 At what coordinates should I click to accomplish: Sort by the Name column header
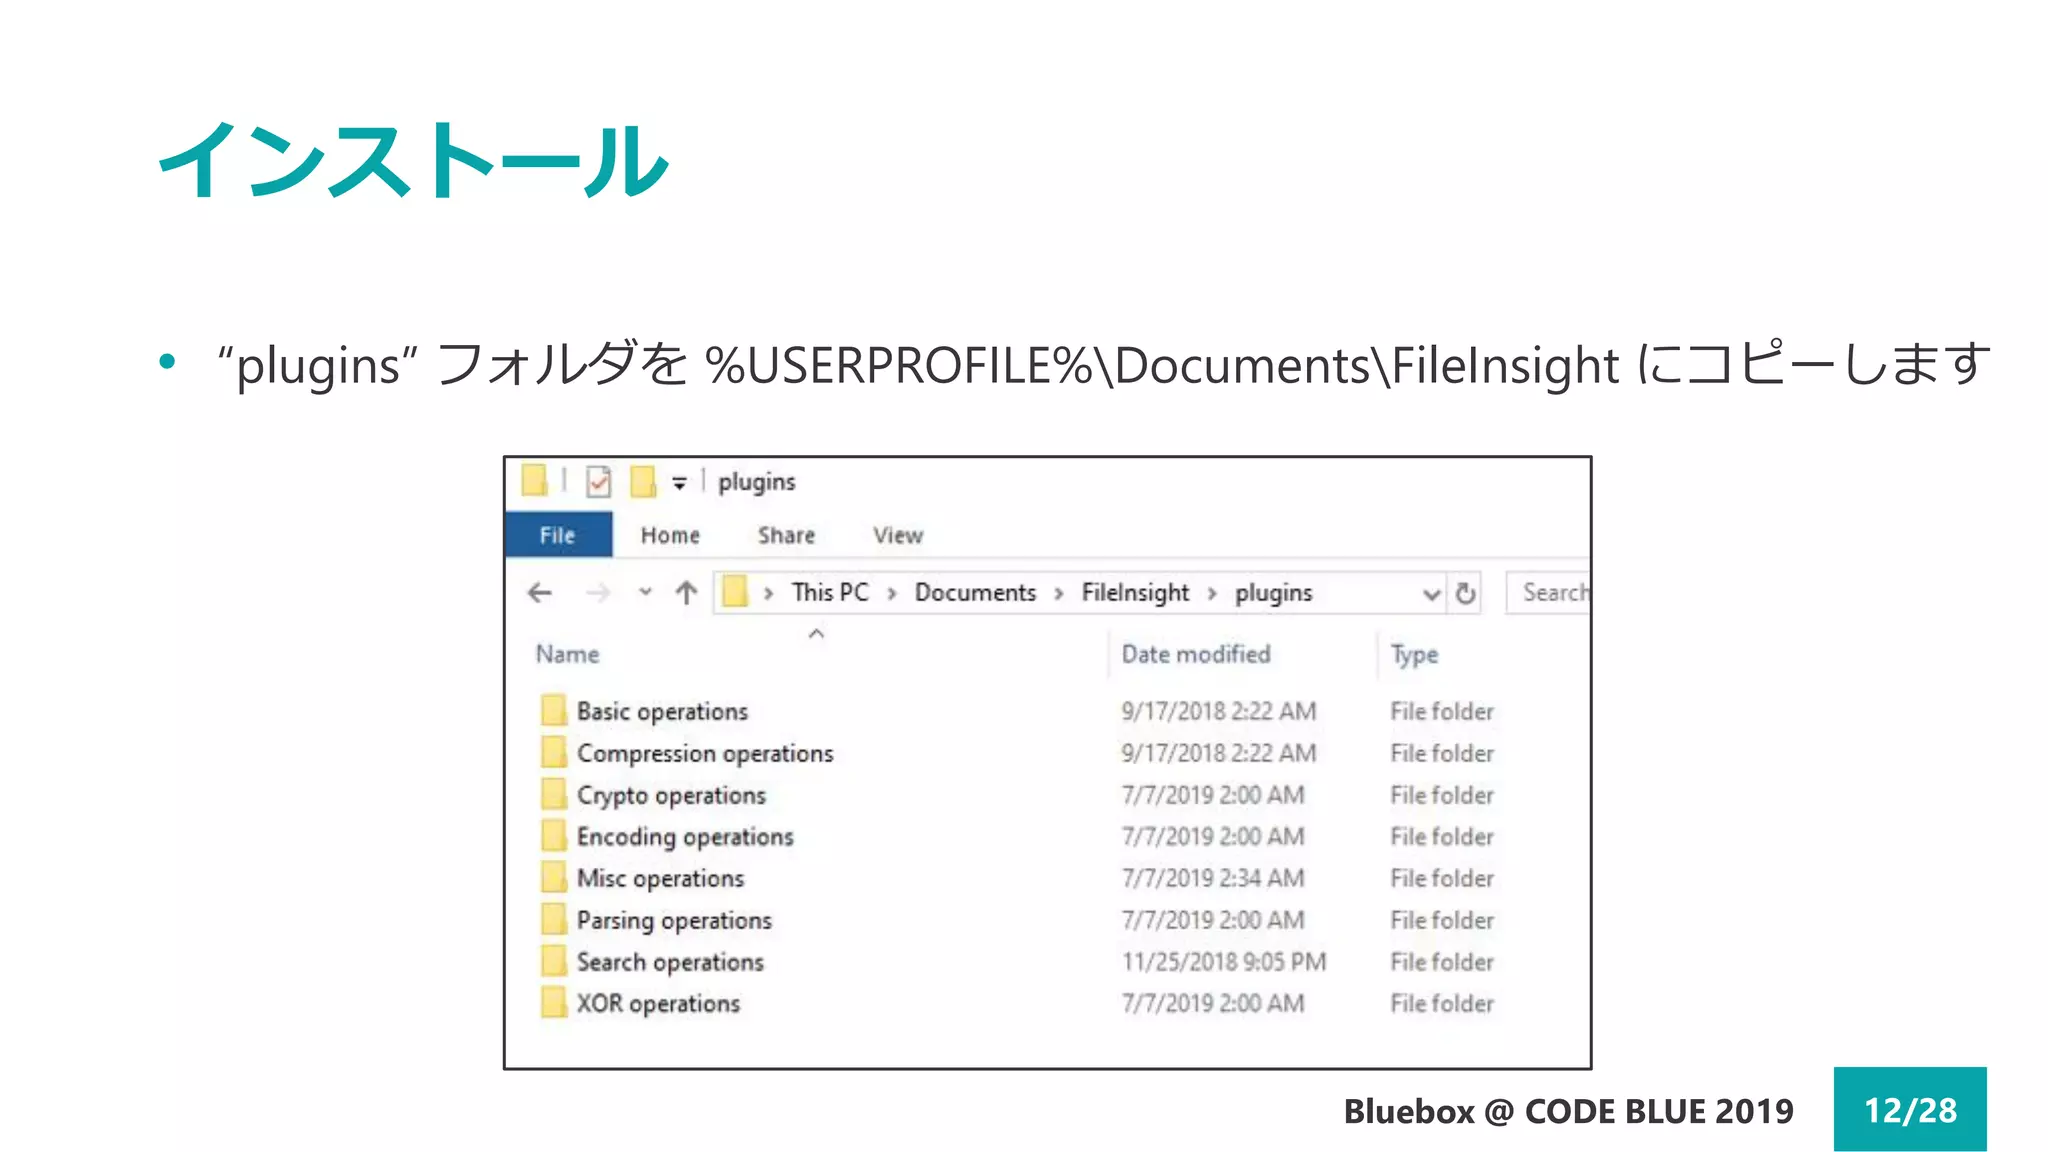tap(567, 654)
